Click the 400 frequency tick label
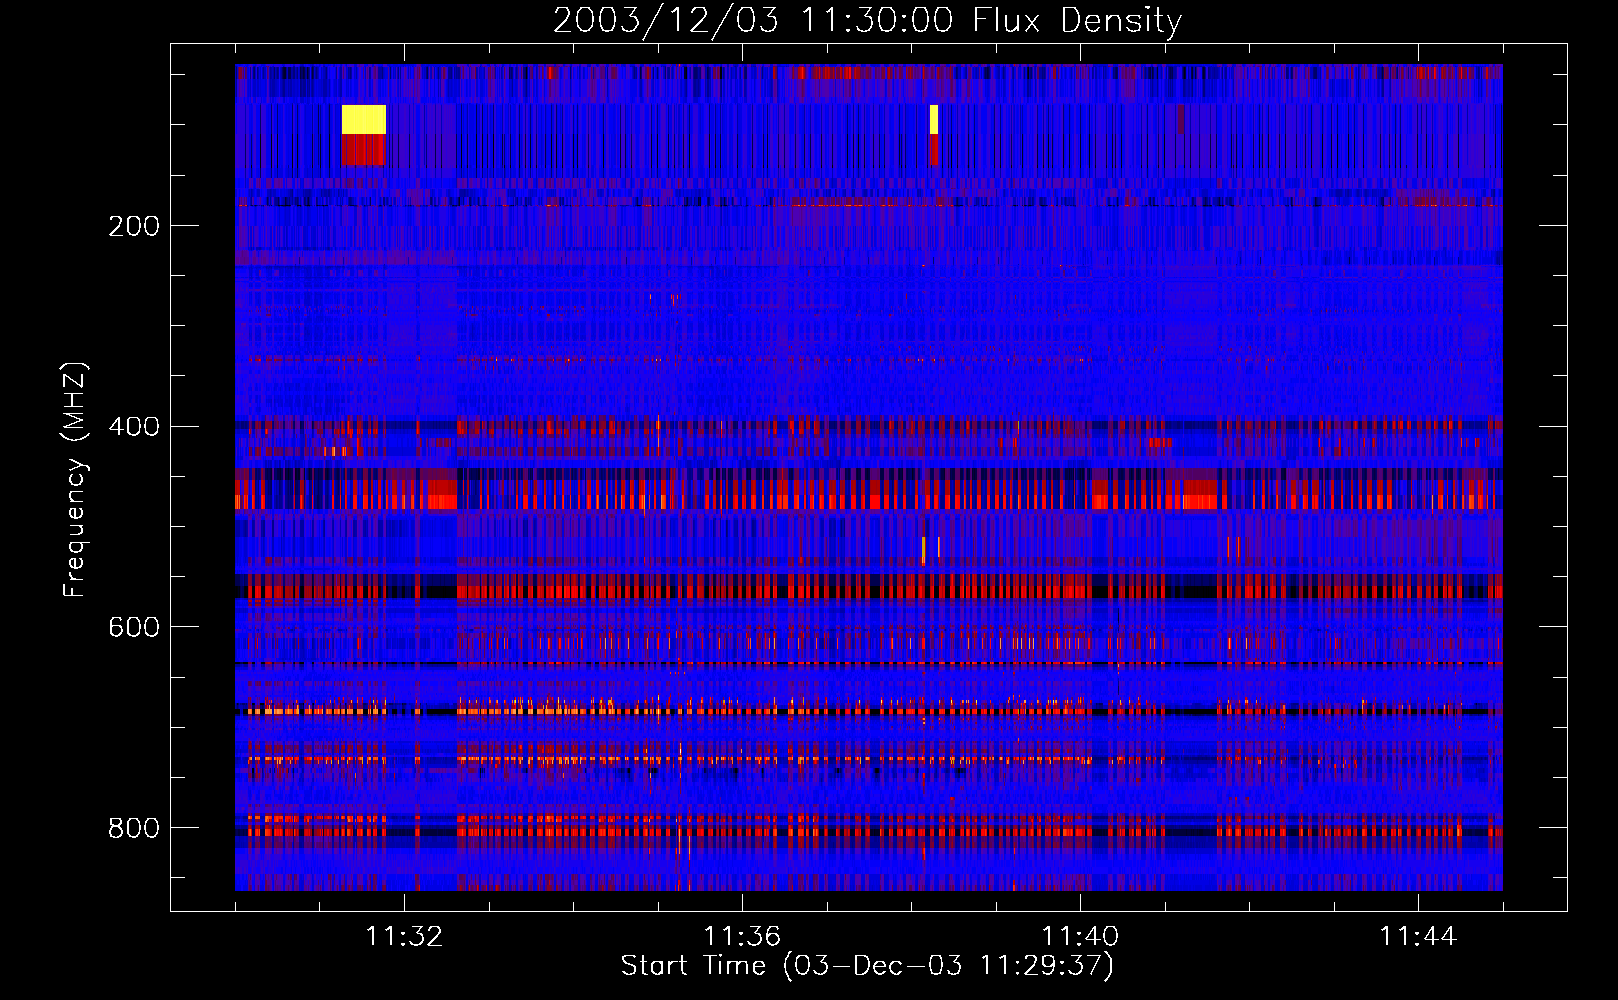This screenshot has height=1000, width=1618. tap(134, 427)
